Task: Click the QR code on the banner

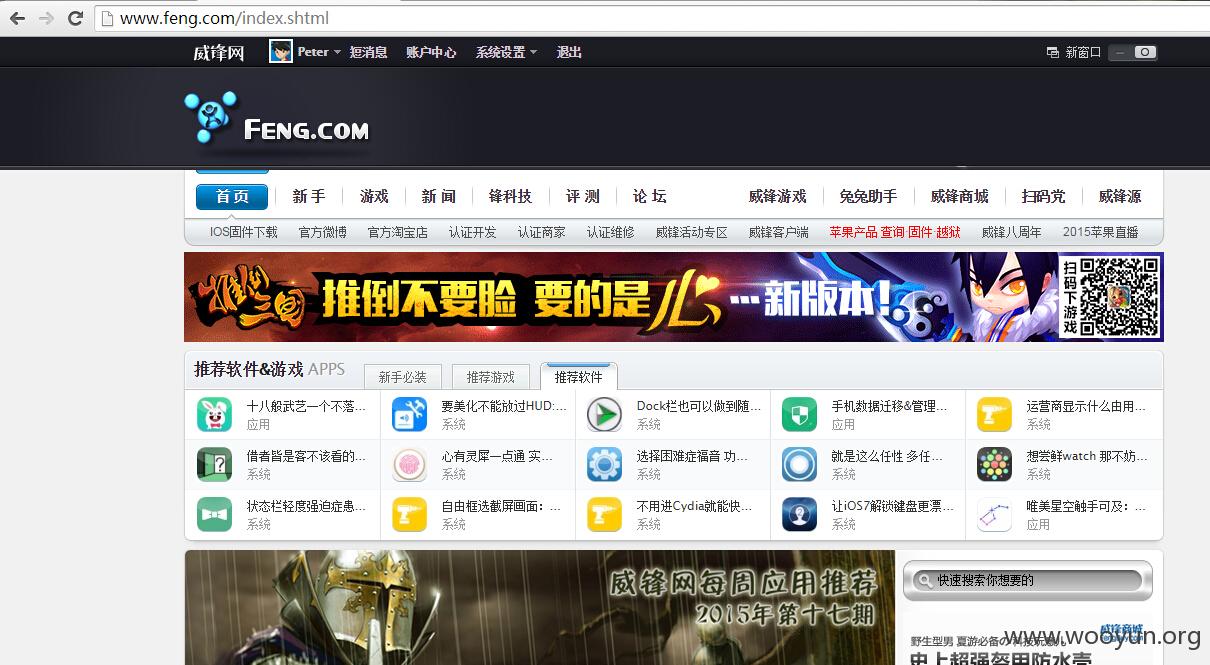Action: (x=1120, y=297)
